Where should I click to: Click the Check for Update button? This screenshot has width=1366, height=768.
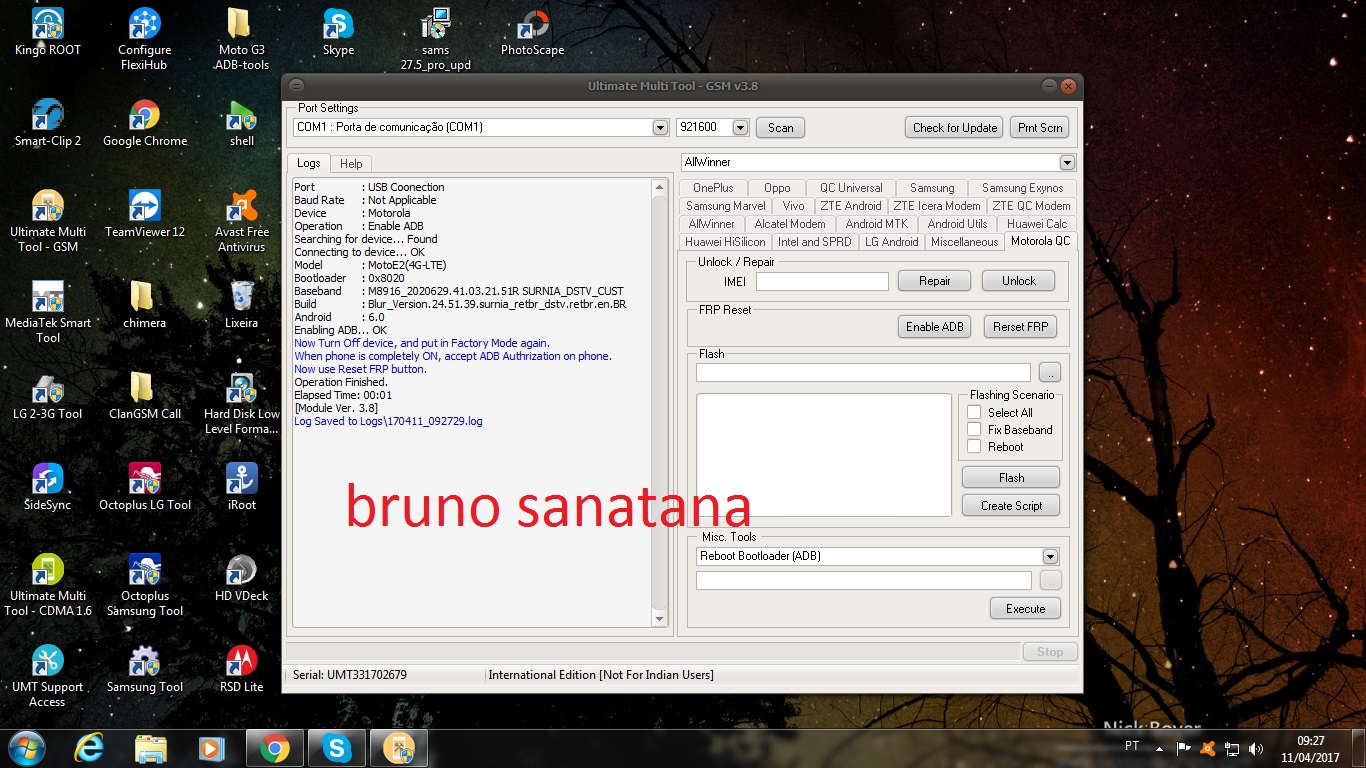pyautogui.click(x=955, y=128)
